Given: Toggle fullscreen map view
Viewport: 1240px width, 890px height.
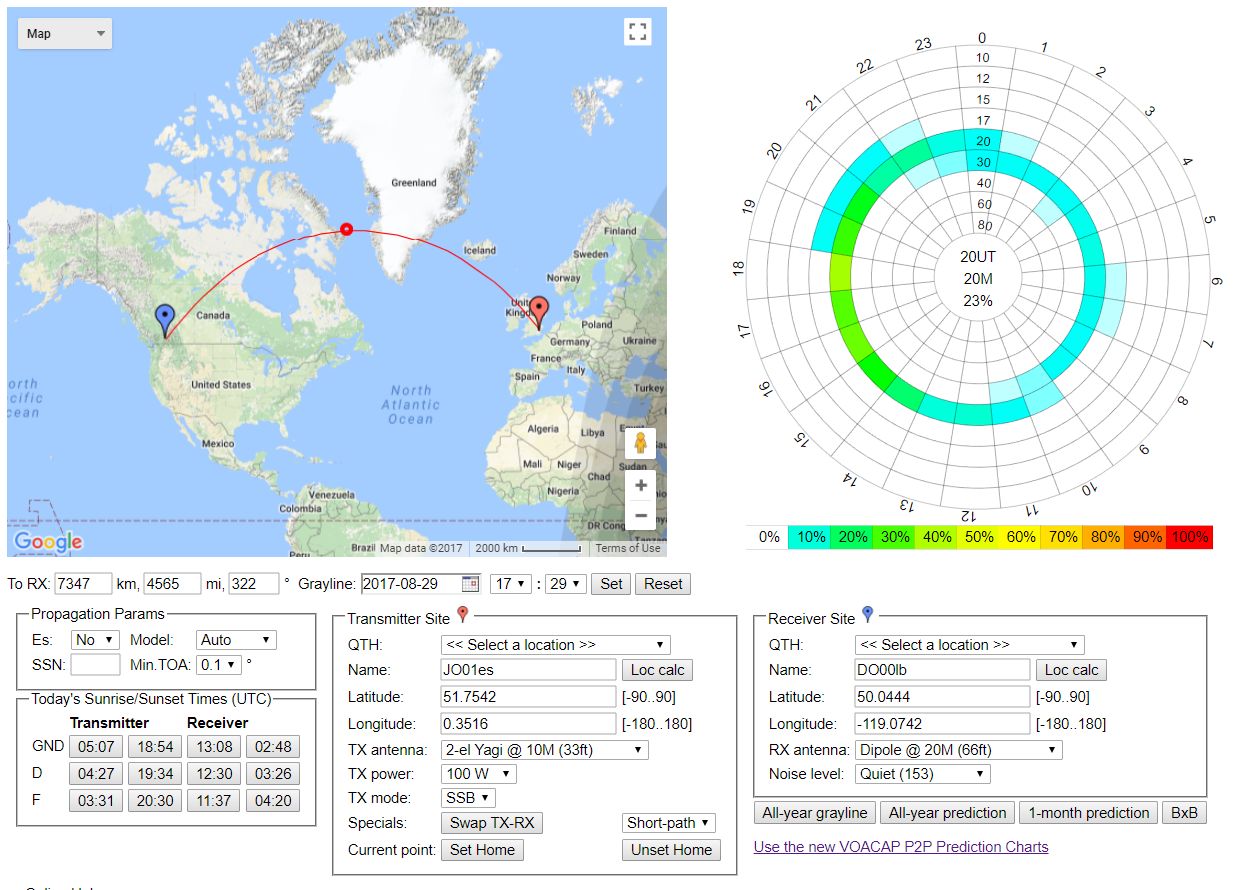Looking at the screenshot, I should 638,31.
